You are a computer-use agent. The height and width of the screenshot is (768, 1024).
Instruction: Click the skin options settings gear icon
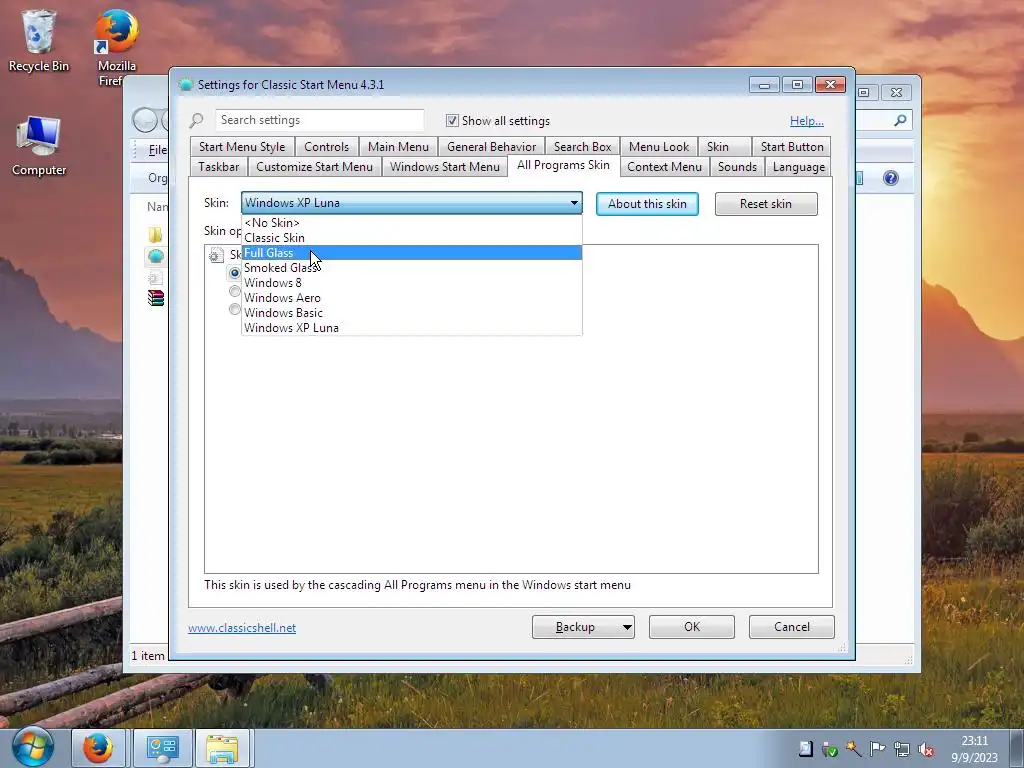(216, 255)
